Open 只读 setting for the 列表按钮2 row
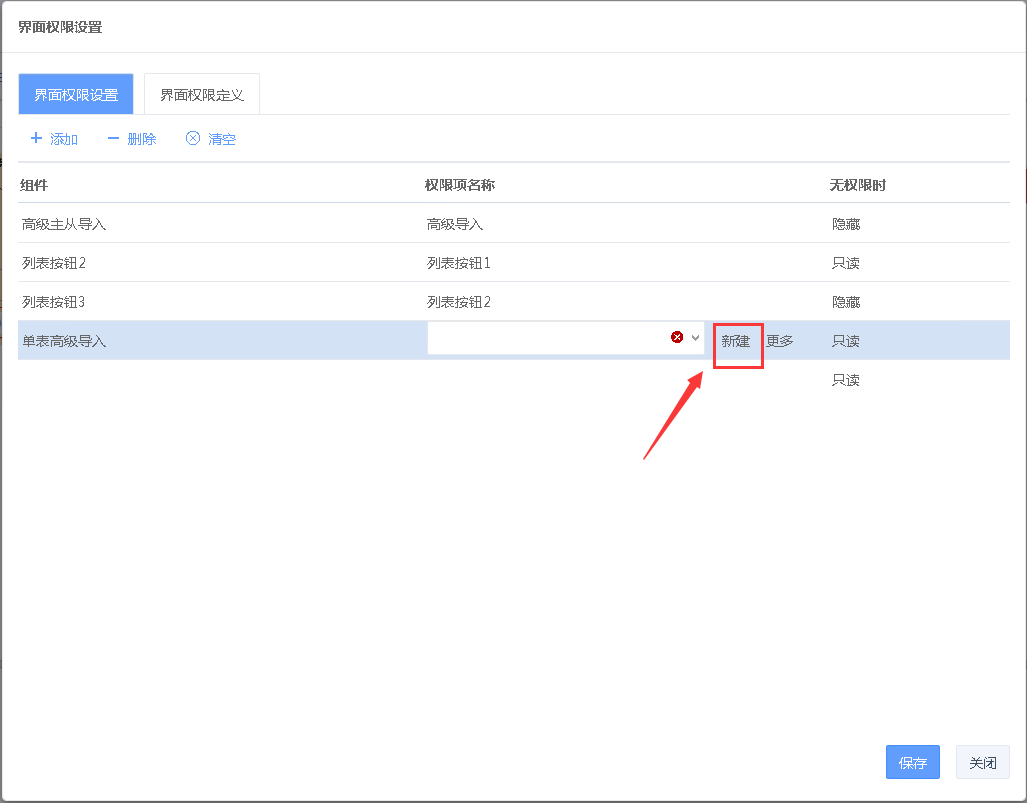Viewport: 1027px width, 803px height. (x=846, y=263)
